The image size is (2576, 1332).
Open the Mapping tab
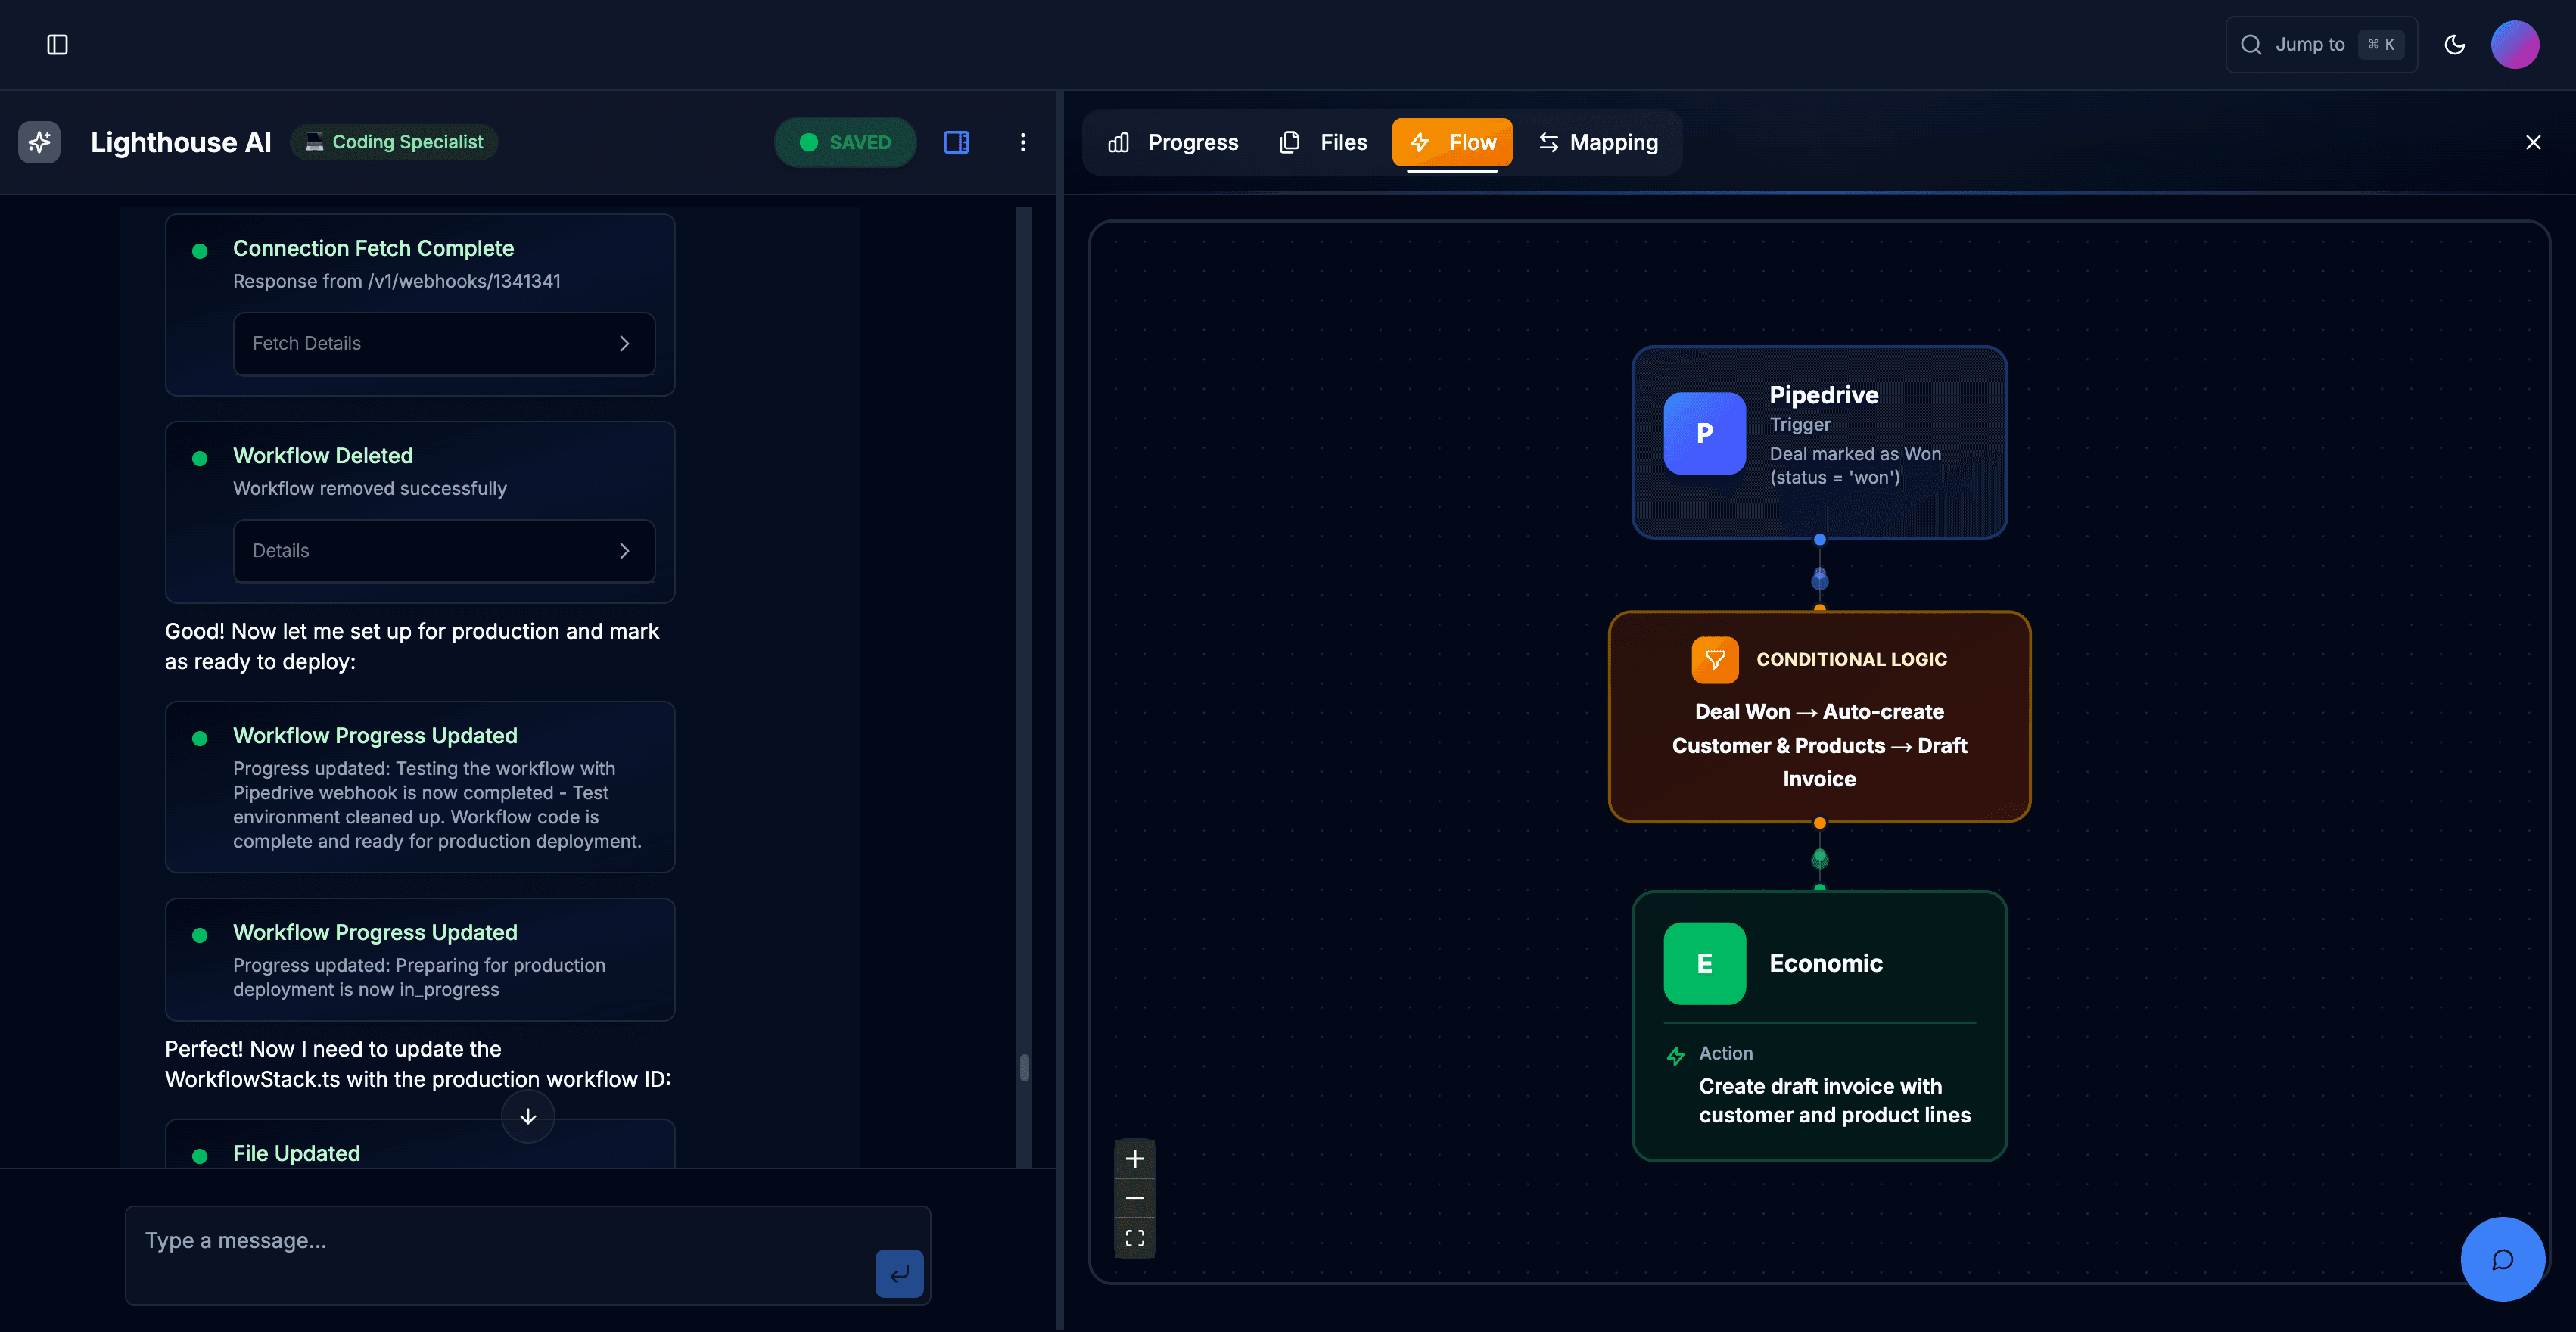coord(1598,142)
